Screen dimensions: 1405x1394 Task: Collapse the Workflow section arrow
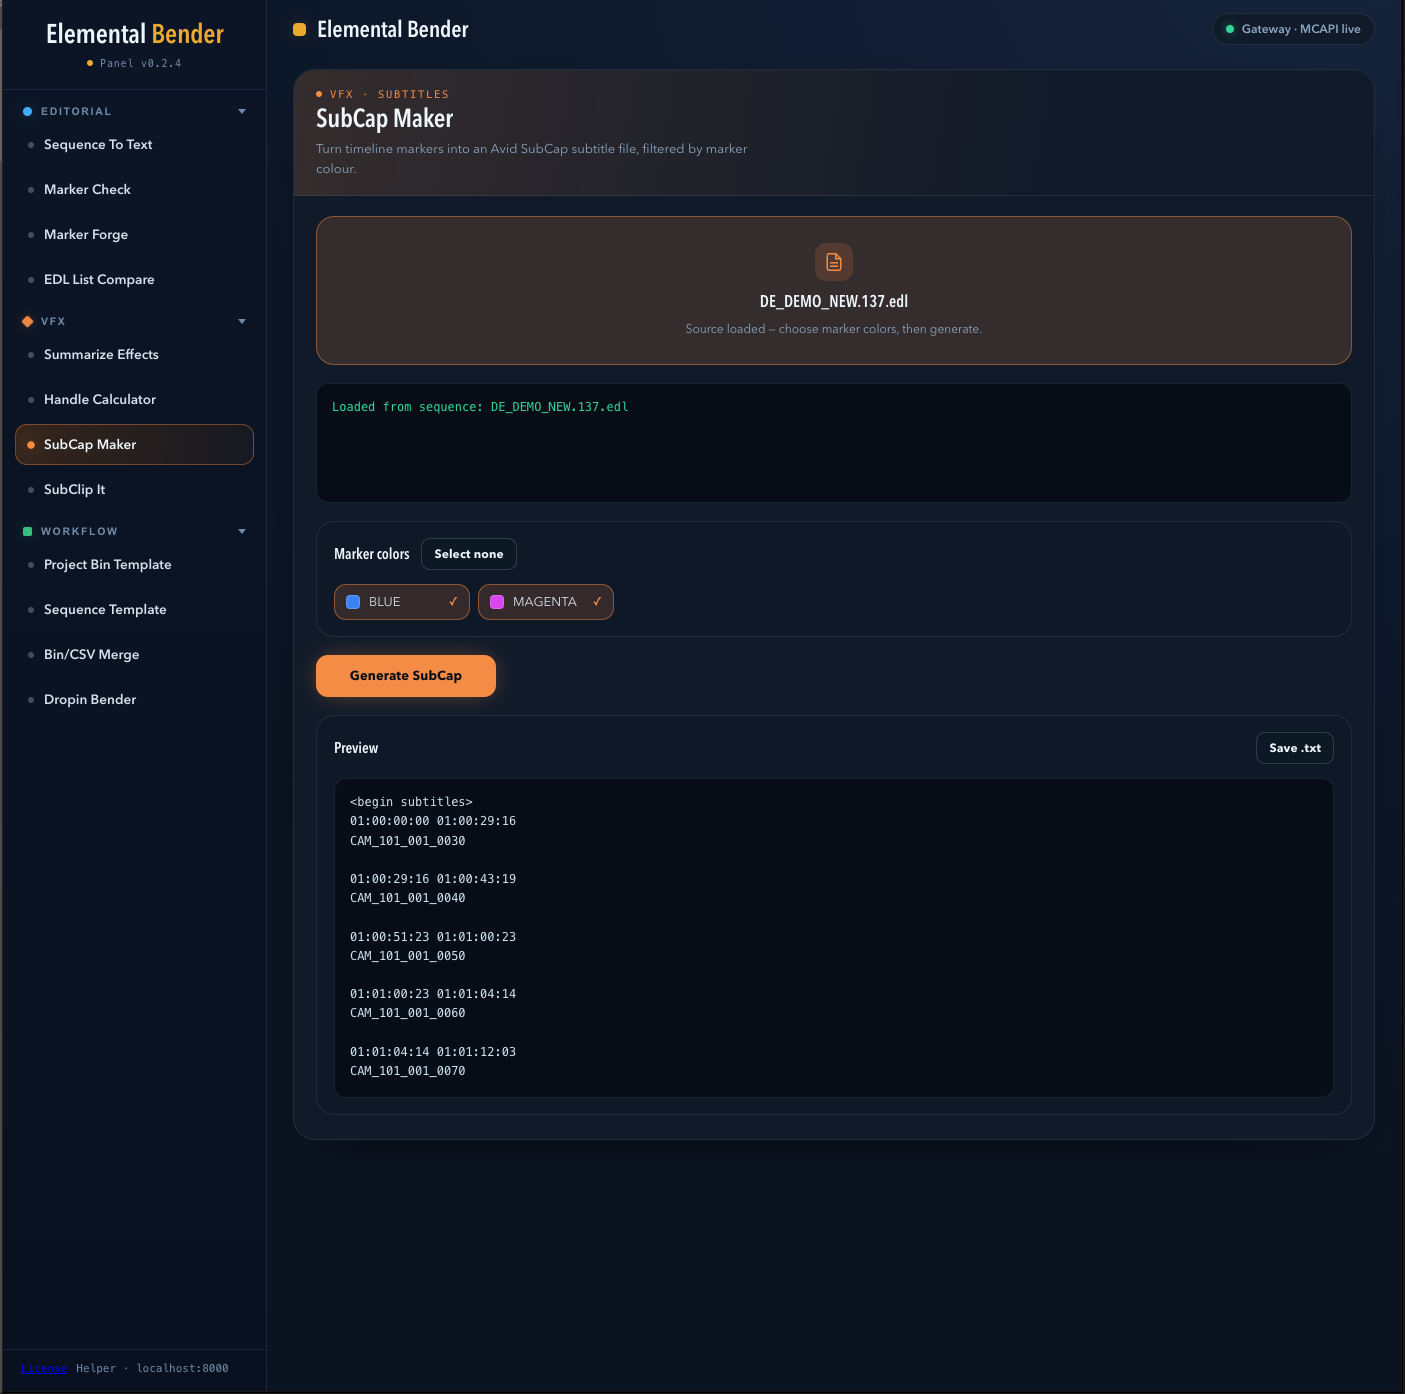click(242, 531)
